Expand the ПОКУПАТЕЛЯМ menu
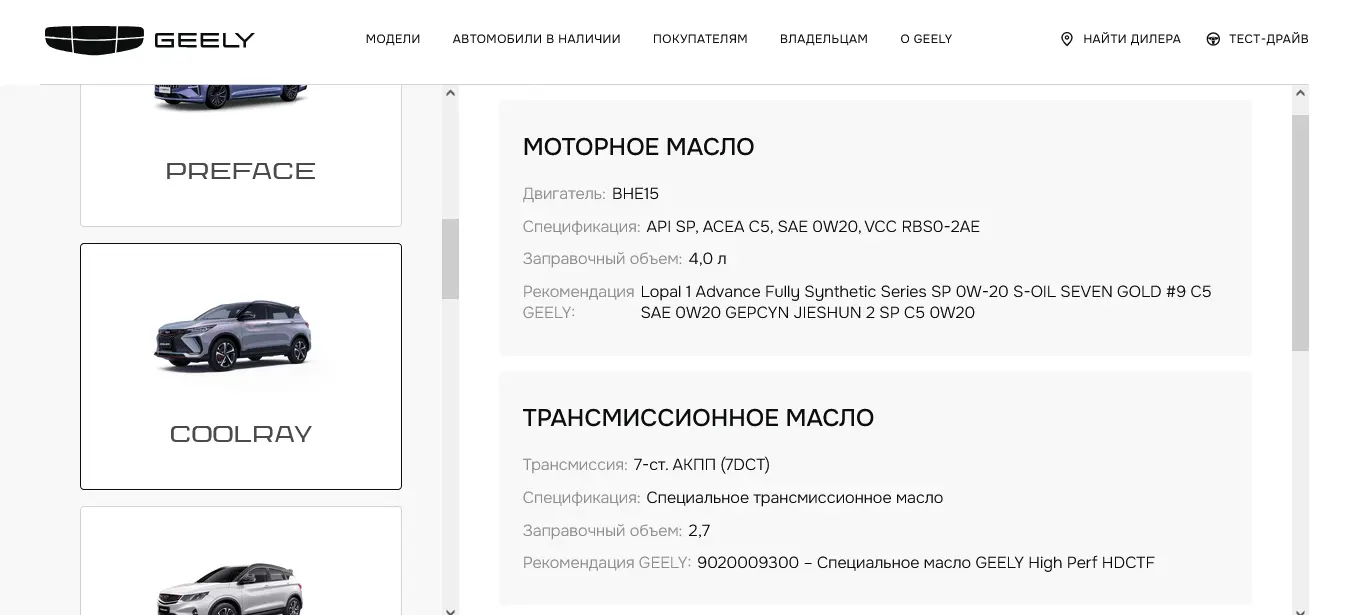 click(700, 39)
